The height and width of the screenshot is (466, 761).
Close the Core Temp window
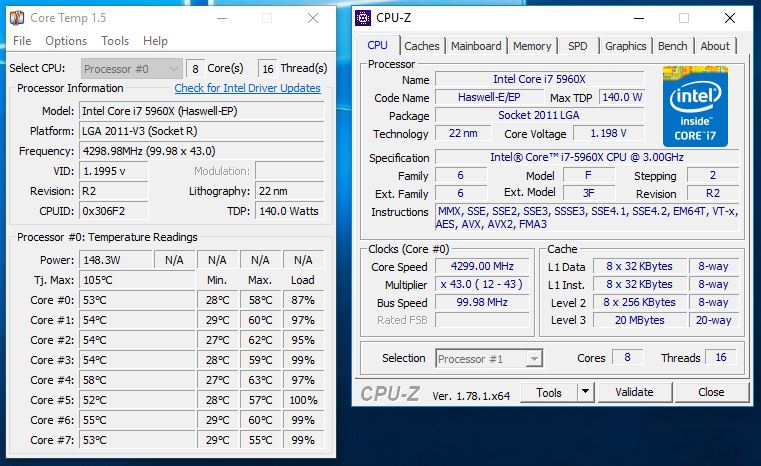pos(313,18)
